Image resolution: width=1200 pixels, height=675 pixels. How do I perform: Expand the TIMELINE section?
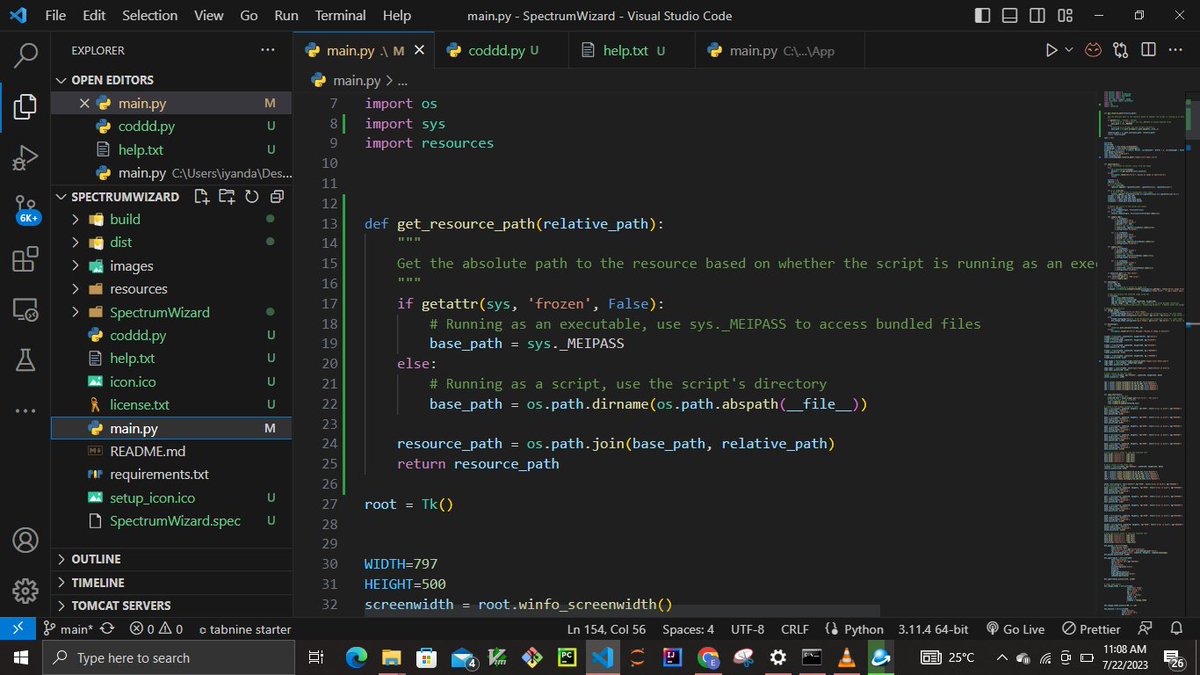tap(171, 582)
